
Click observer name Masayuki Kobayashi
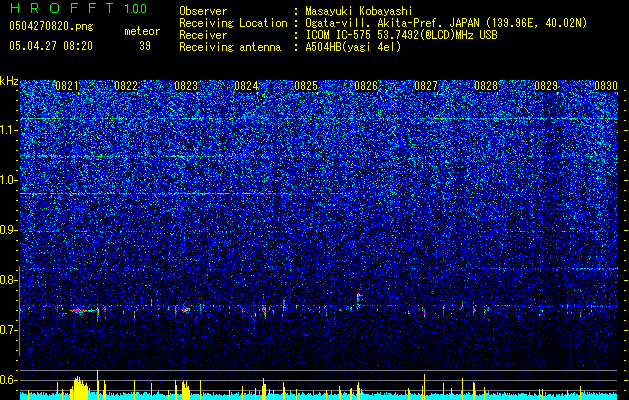click(x=359, y=11)
